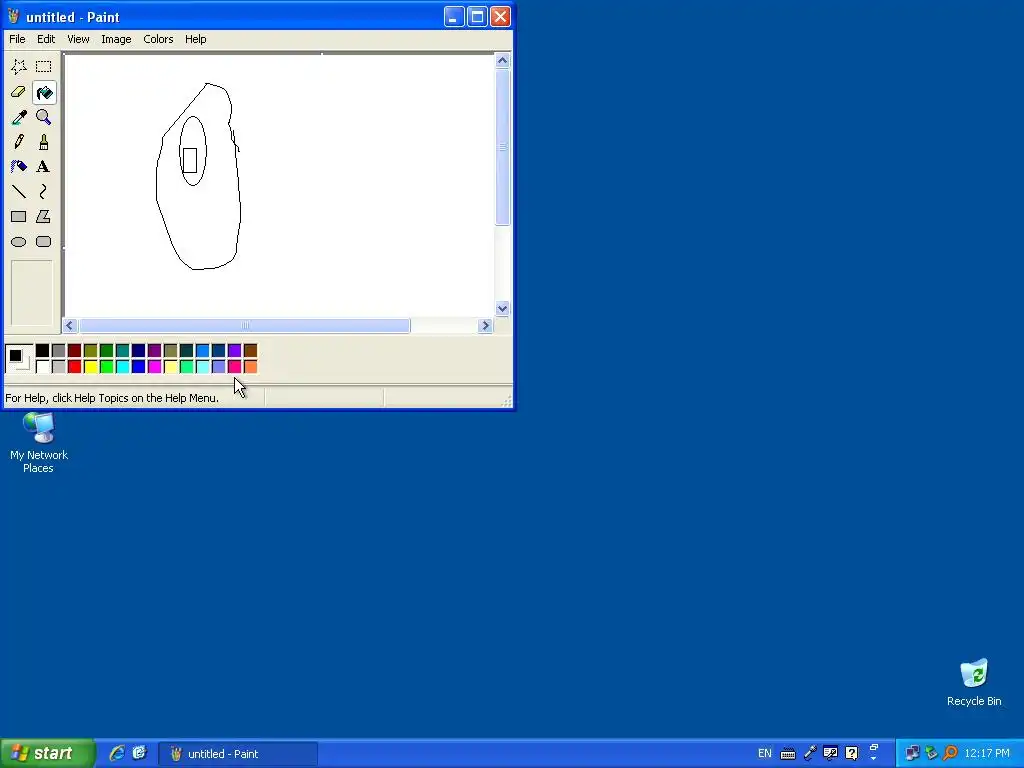Click the on-screen keyboard language bar icon
Viewport: 1024px width, 768px height.
[x=788, y=754]
